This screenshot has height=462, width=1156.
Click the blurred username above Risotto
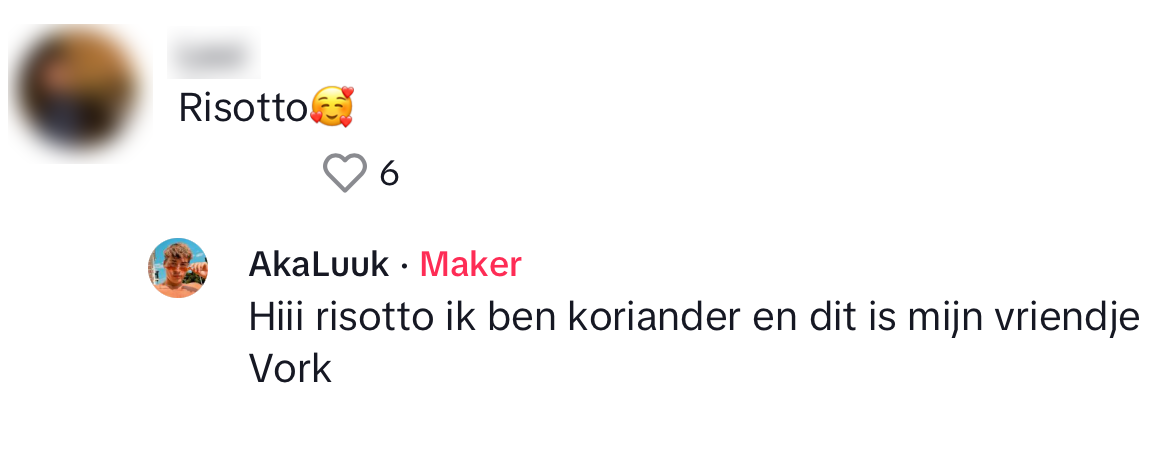tap(214, 53)
